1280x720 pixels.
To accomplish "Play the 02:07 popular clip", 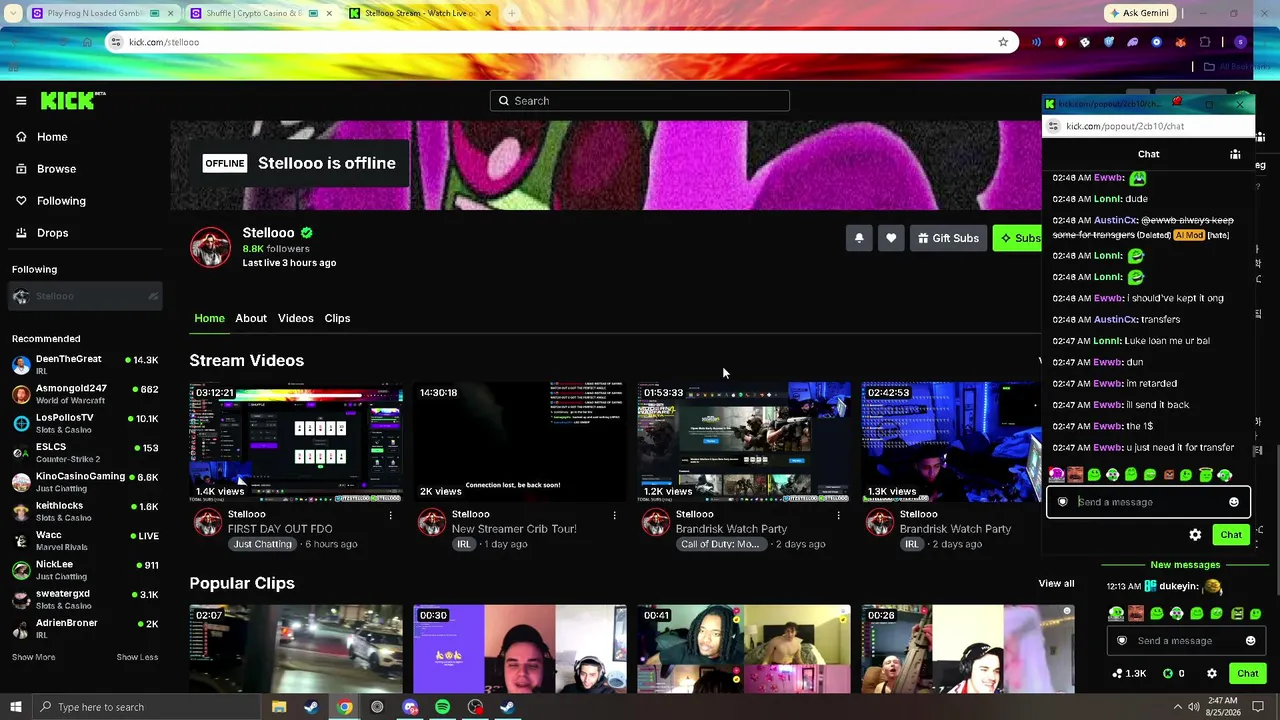I will point(296,648).
